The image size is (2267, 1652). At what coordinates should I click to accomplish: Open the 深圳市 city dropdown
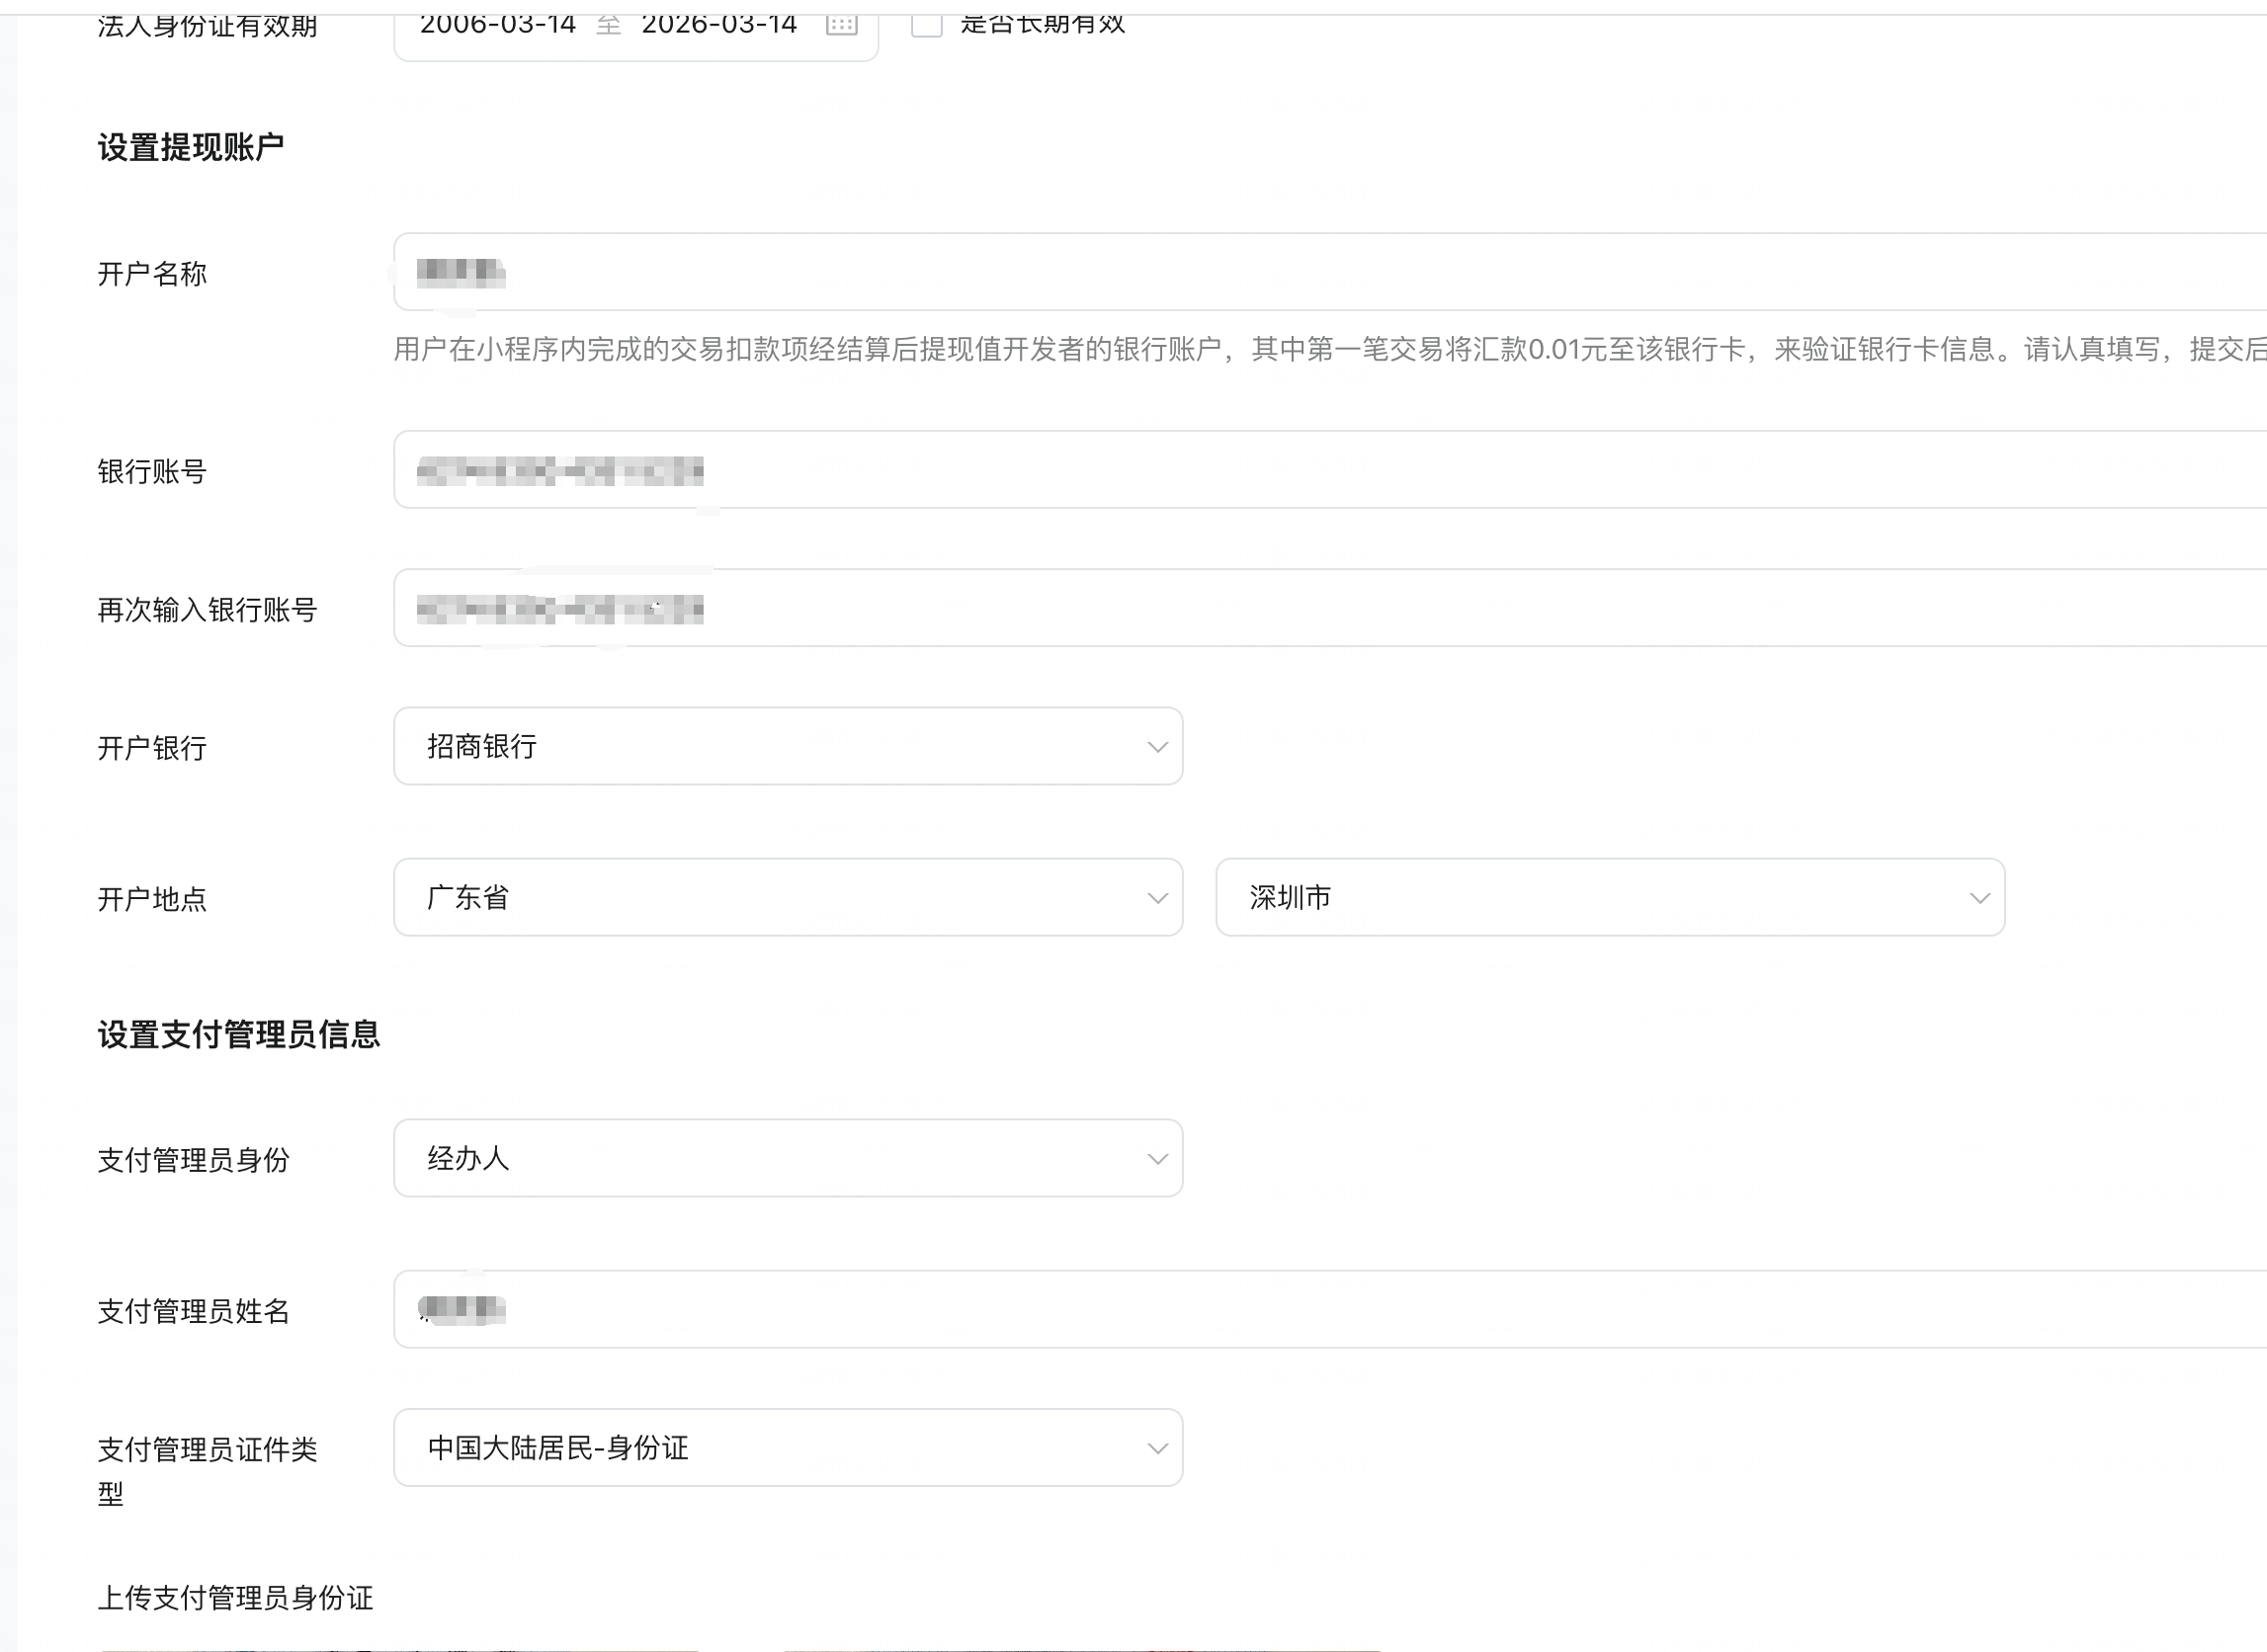click(x=1609, y=897)
